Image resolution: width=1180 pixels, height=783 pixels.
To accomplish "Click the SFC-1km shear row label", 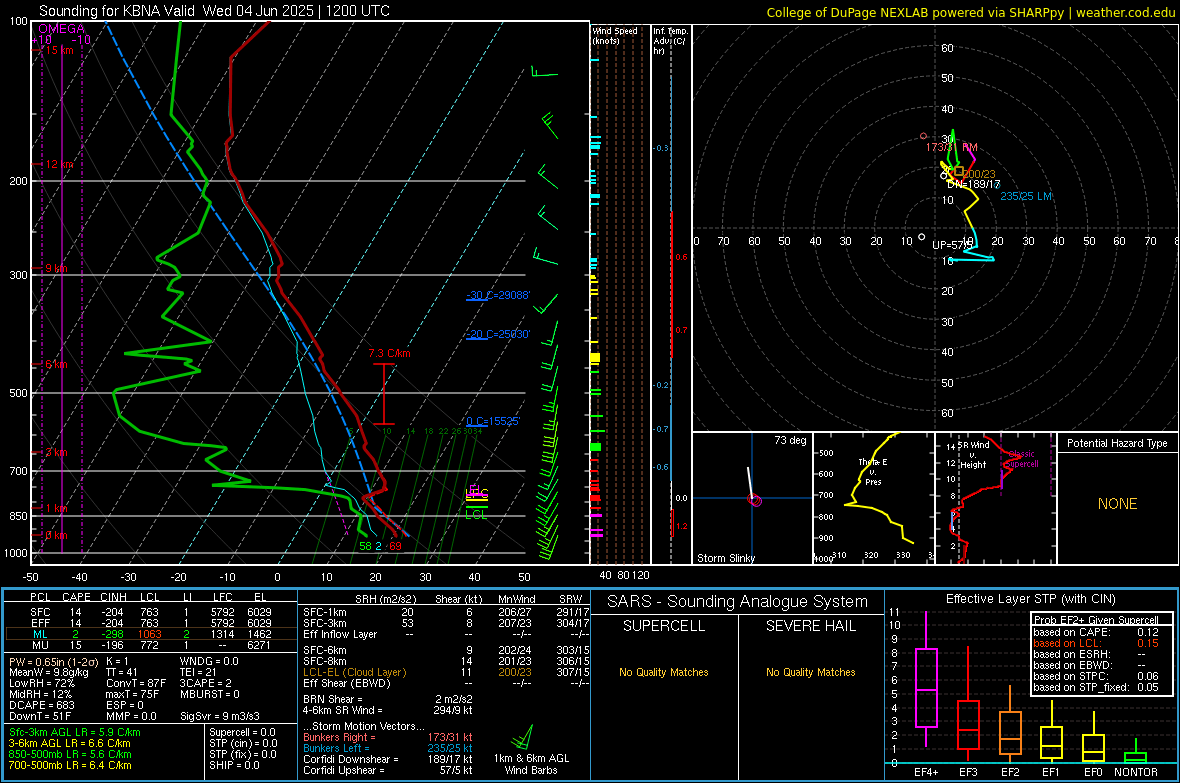I will pyautogui.click(x=325, y=612).
